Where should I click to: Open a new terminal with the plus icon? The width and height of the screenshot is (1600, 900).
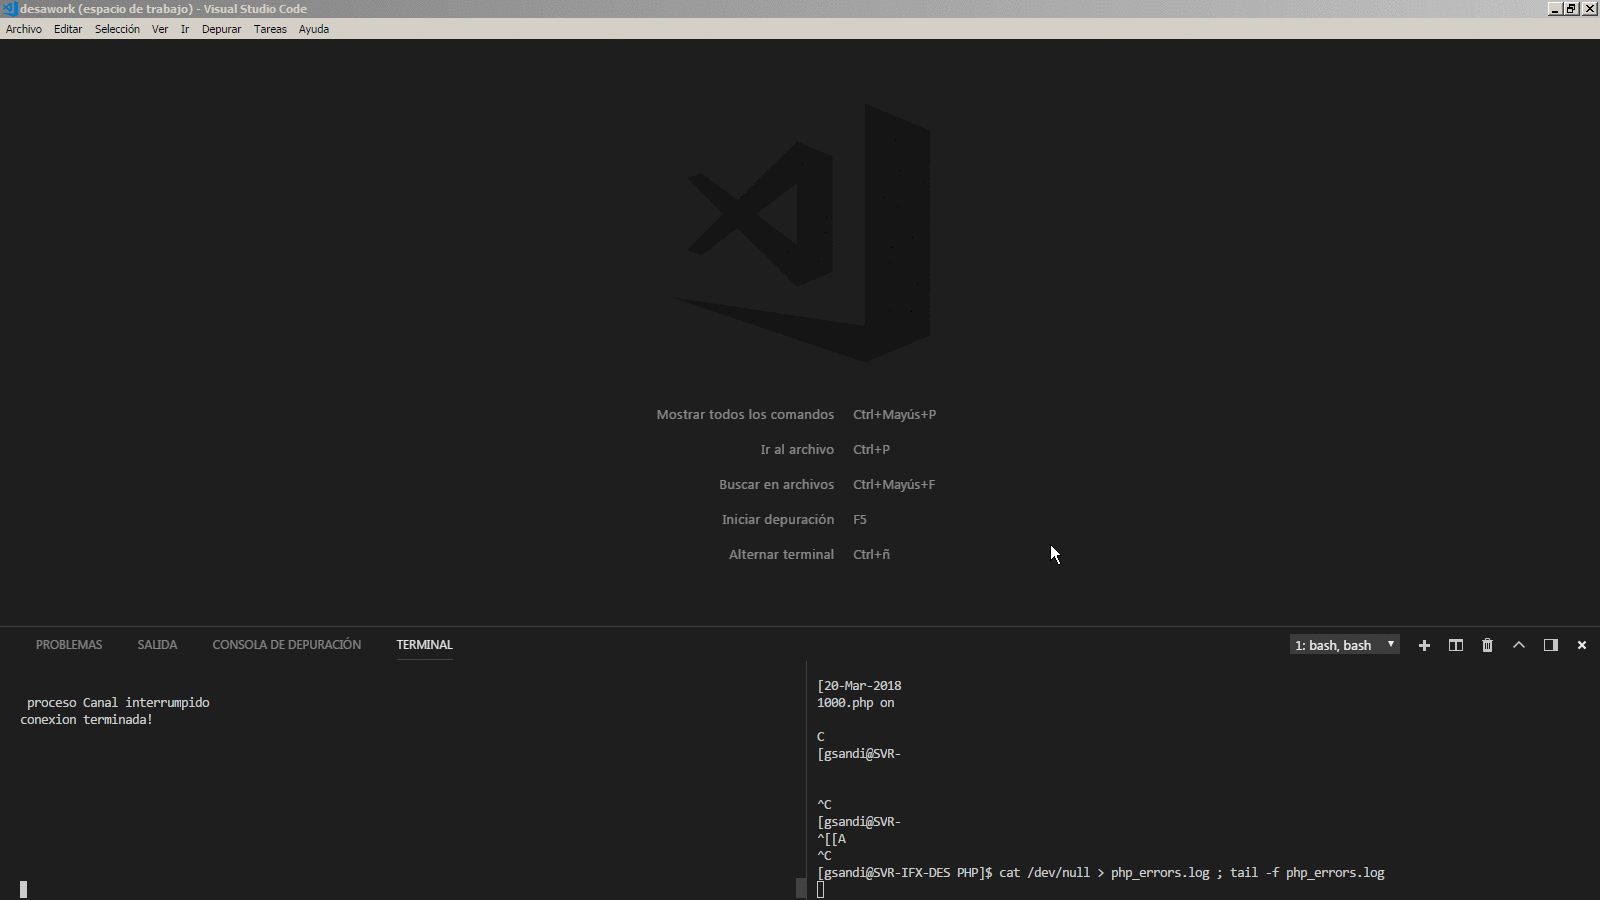pyautogui.click(x=1424, y=645)
